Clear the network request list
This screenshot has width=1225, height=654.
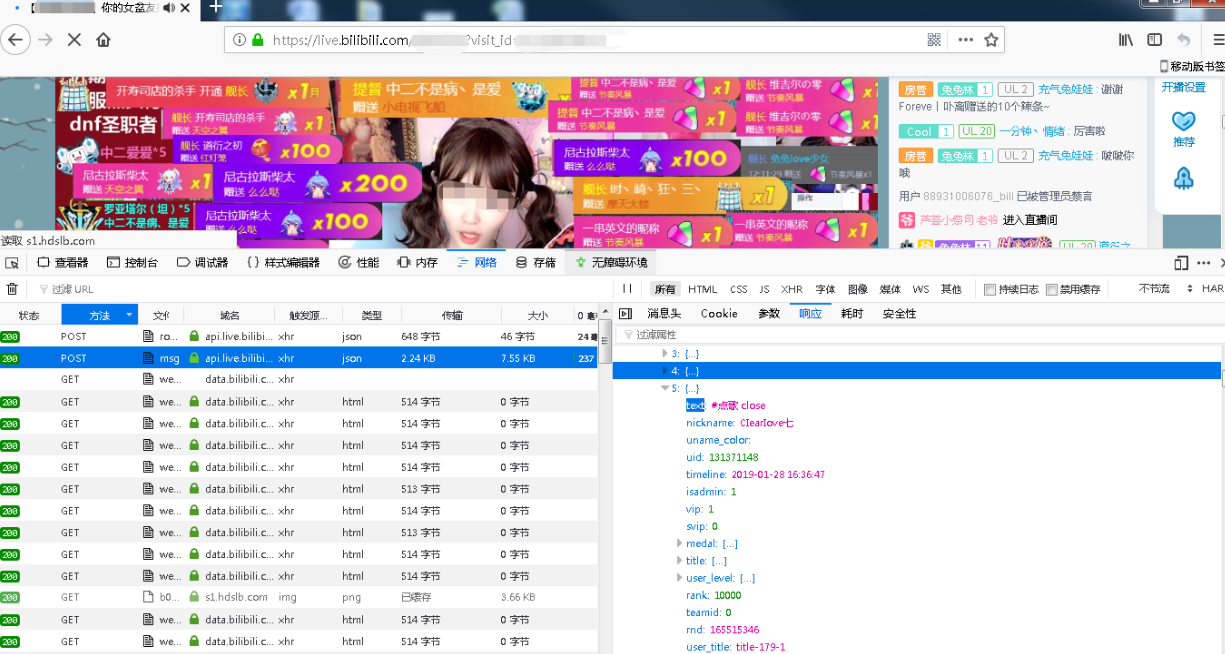pos(12,289)
